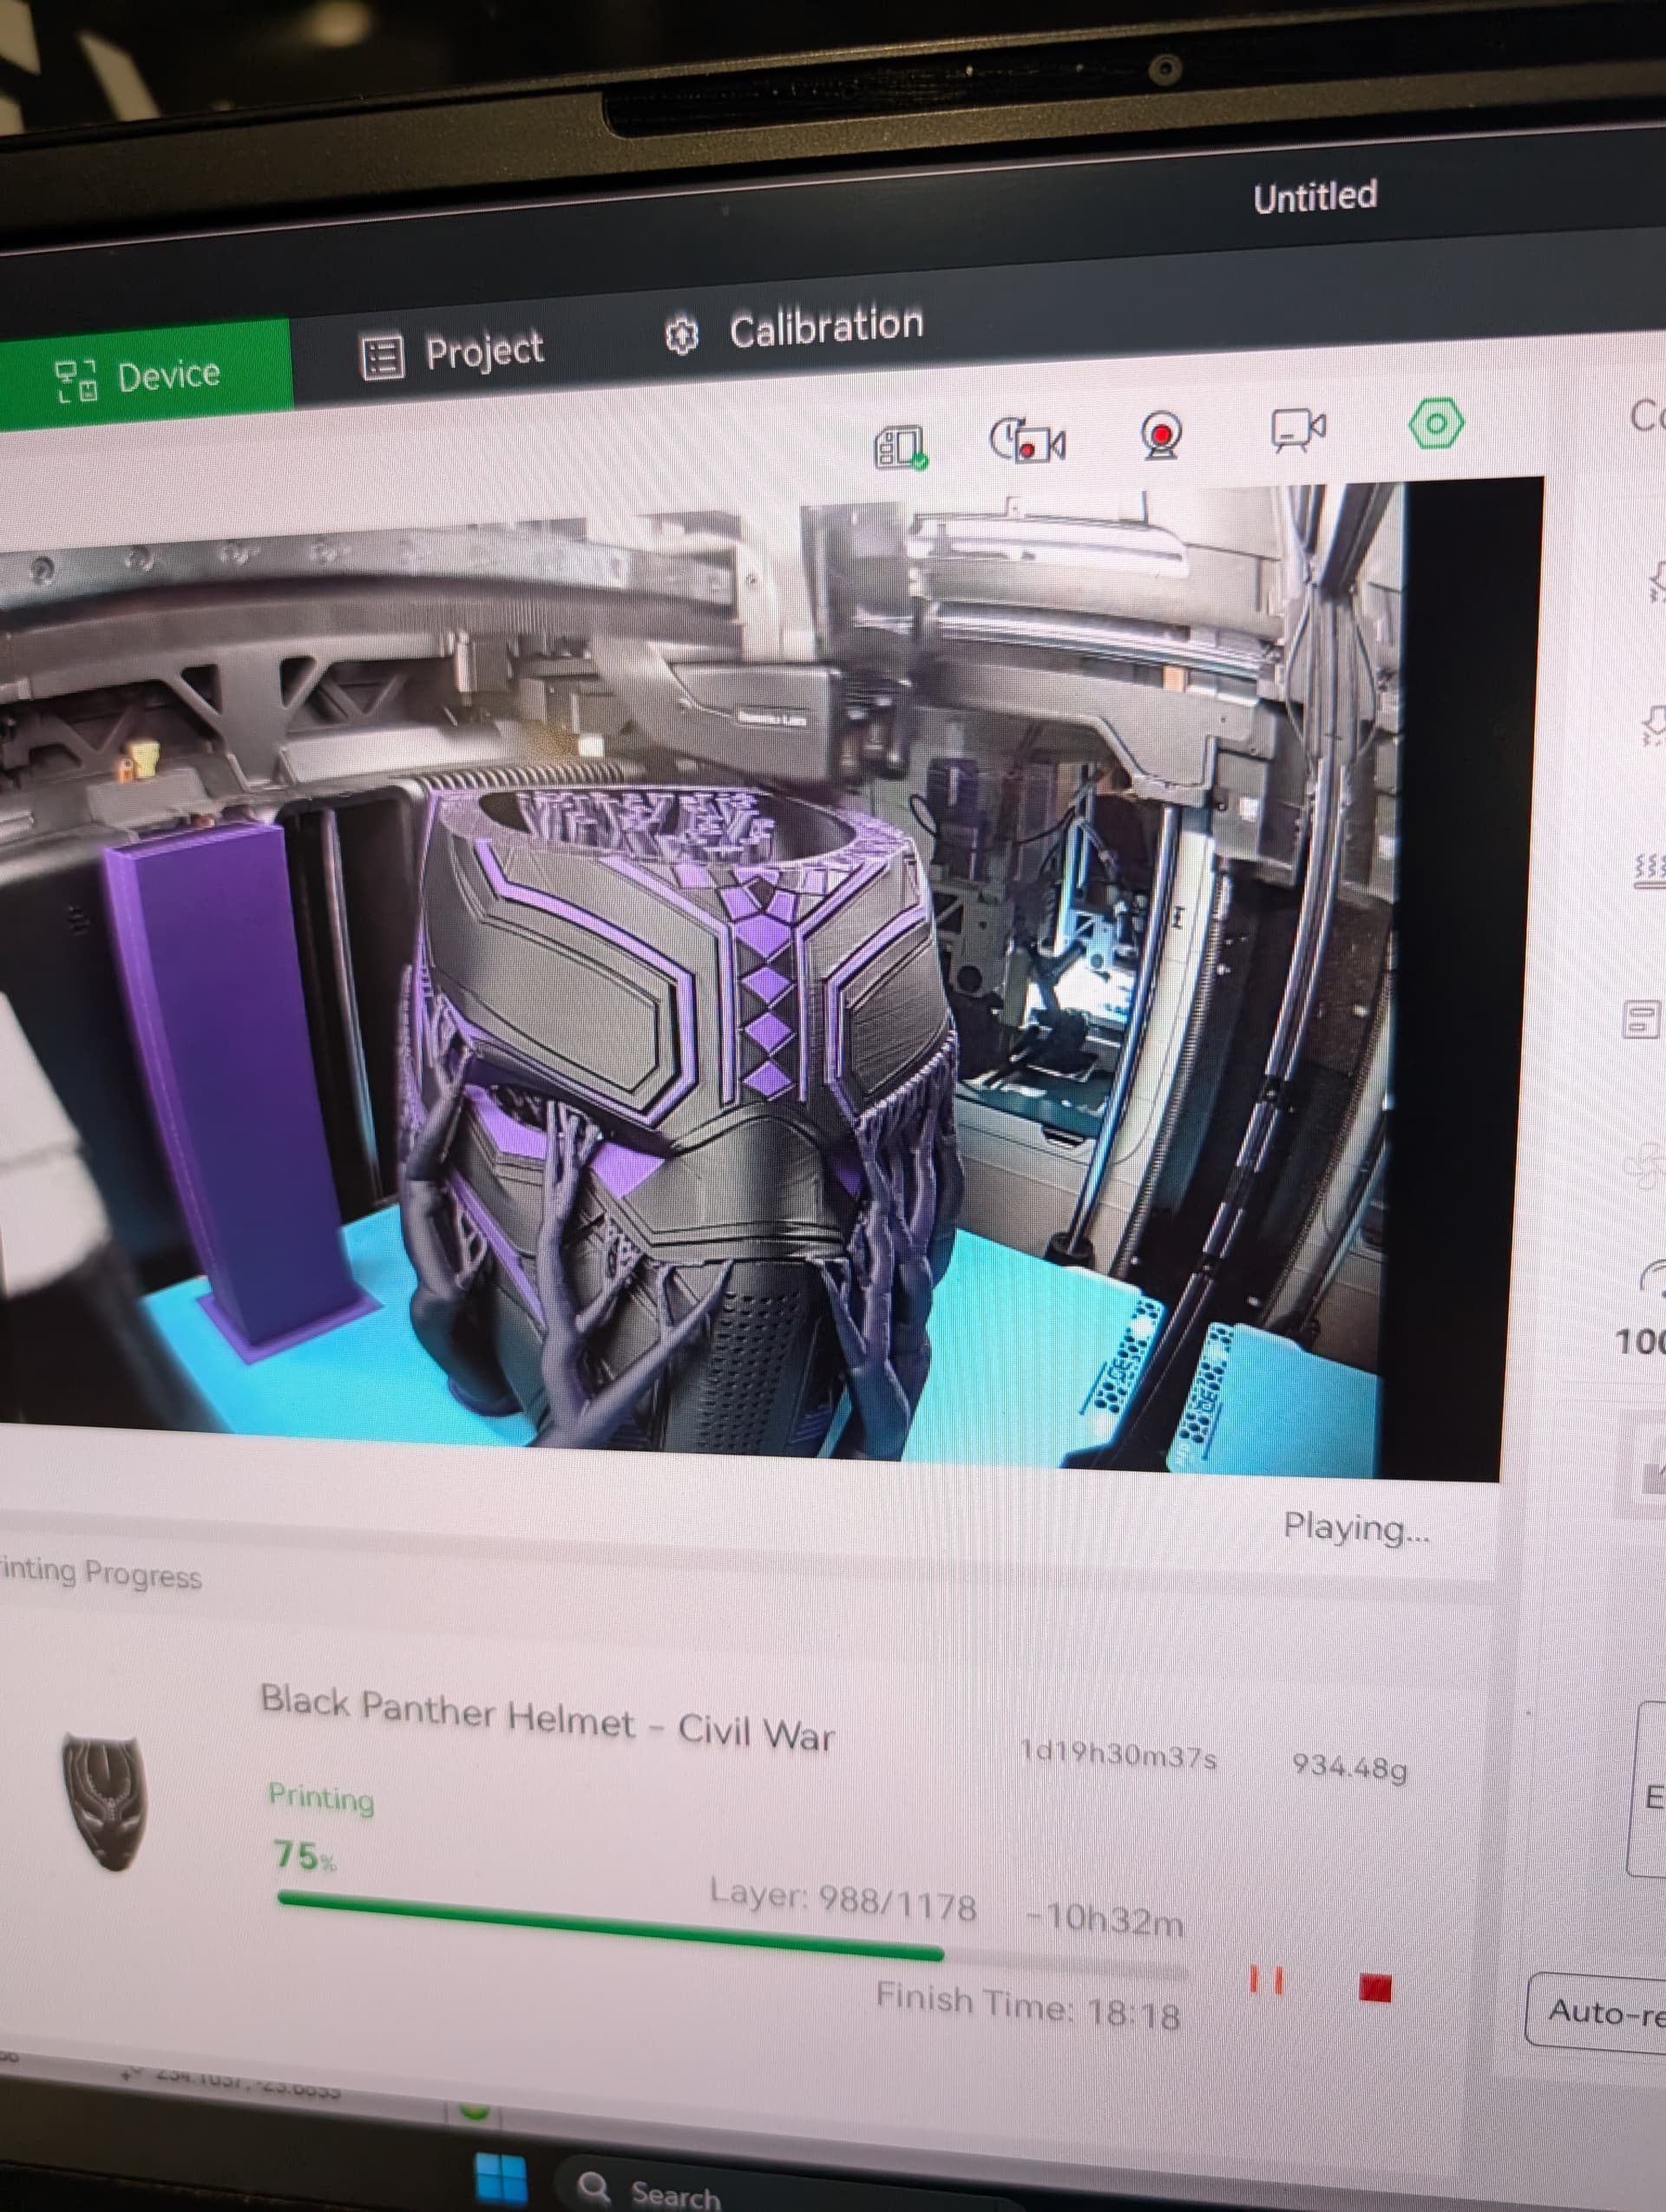The image size is (1666, 2212).
Task: Click the SD card storage status icon
Action: click(900, 446)
